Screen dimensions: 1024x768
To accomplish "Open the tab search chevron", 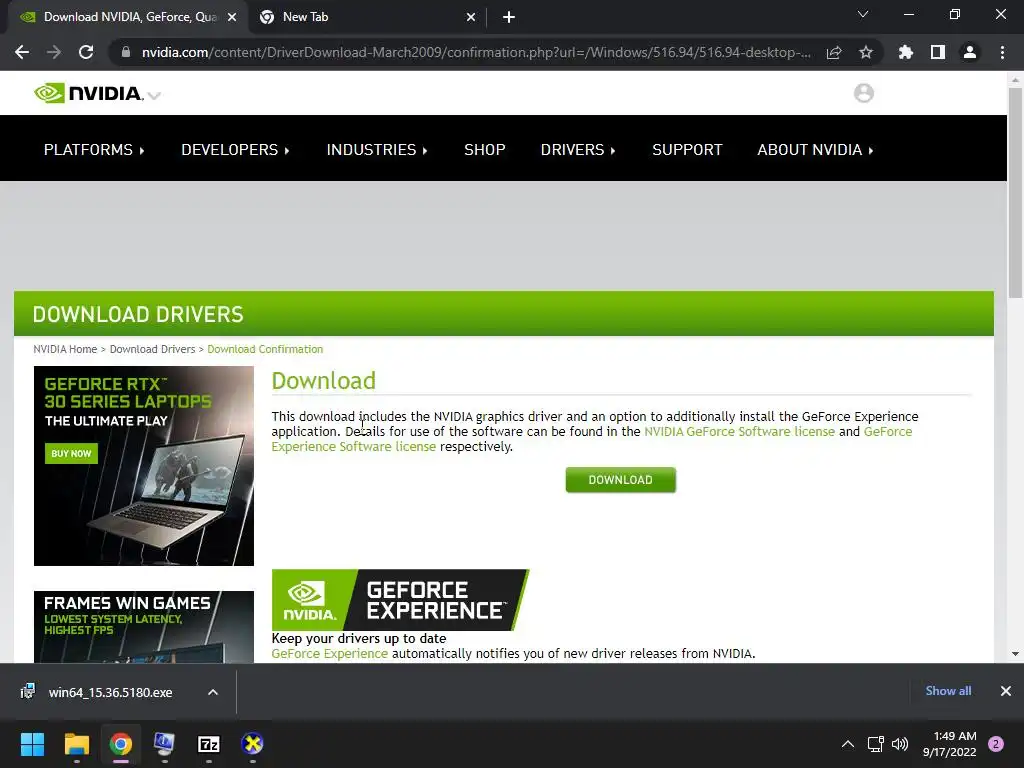I will click(863, 14).
